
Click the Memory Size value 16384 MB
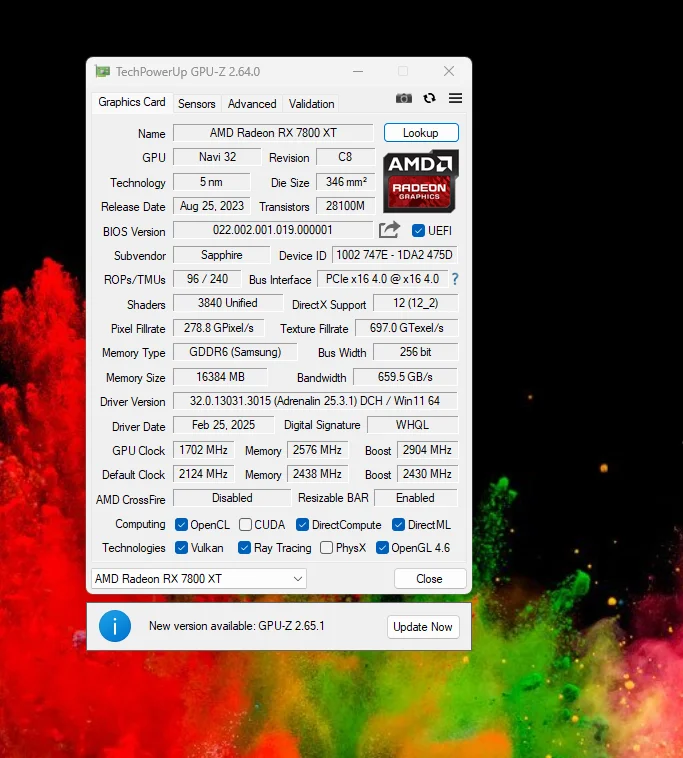click(x=220, y=377)
